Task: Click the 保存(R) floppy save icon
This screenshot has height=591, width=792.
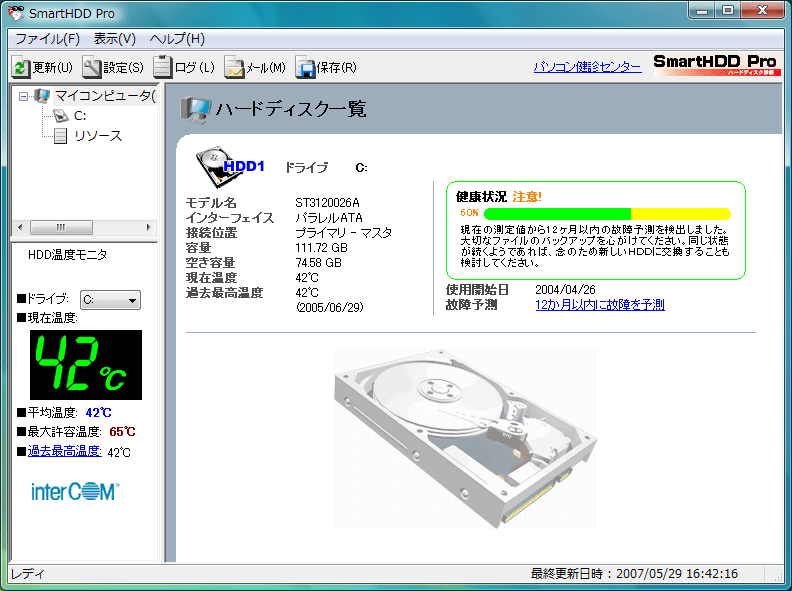Action: click(x=305, y=67)
